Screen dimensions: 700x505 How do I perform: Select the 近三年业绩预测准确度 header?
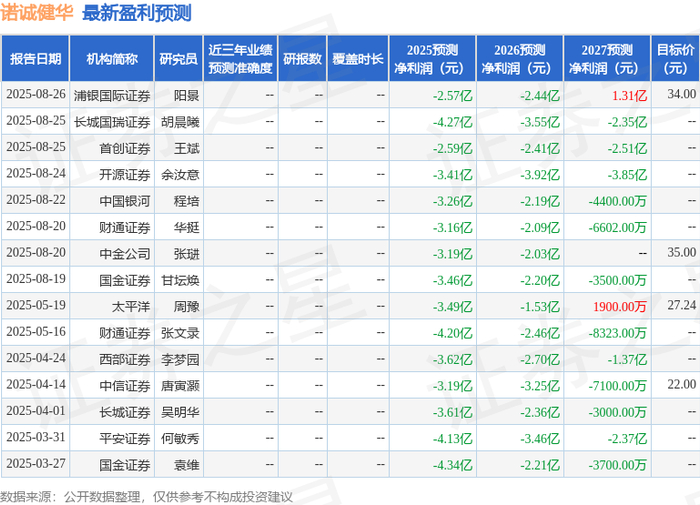(x=241, y=58)
